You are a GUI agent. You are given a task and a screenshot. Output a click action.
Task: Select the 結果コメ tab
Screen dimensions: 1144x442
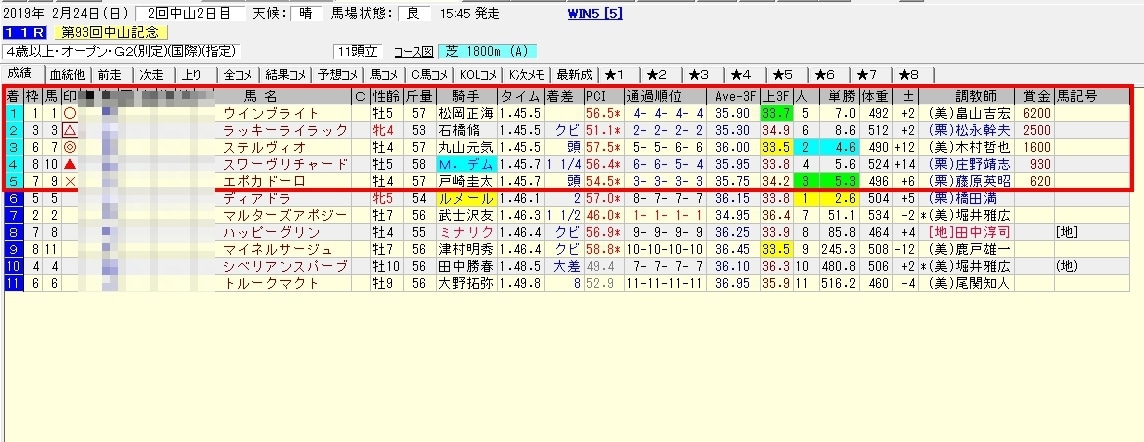pos(286,74)
